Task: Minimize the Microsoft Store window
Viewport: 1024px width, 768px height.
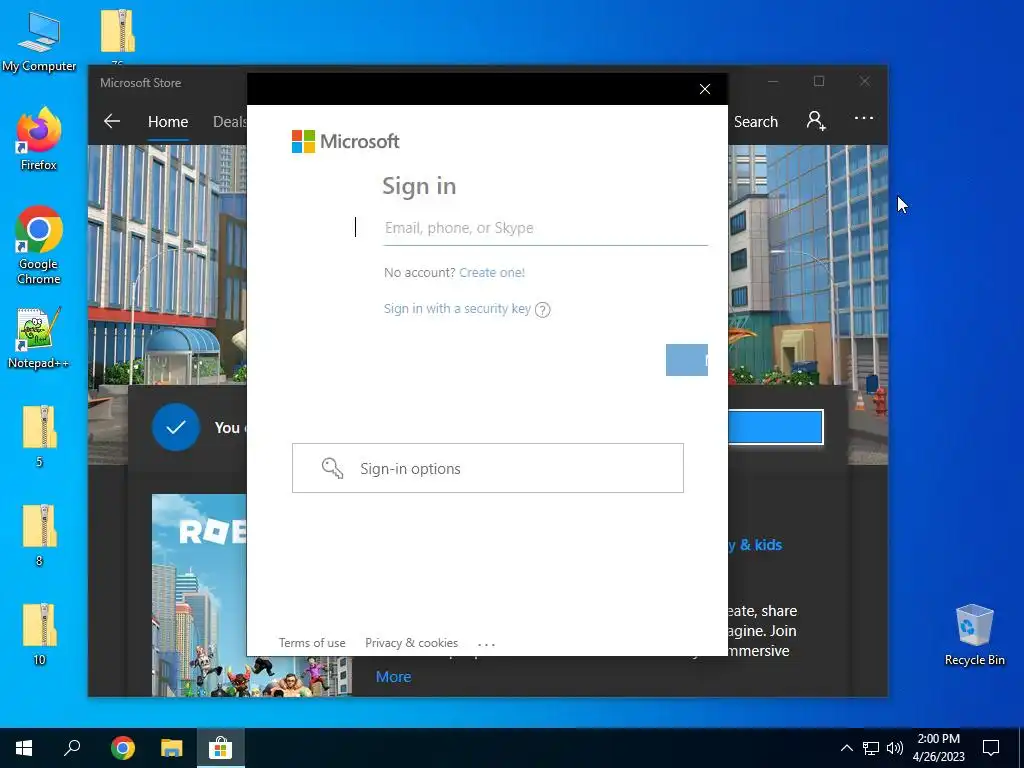Action: point(773,81)
